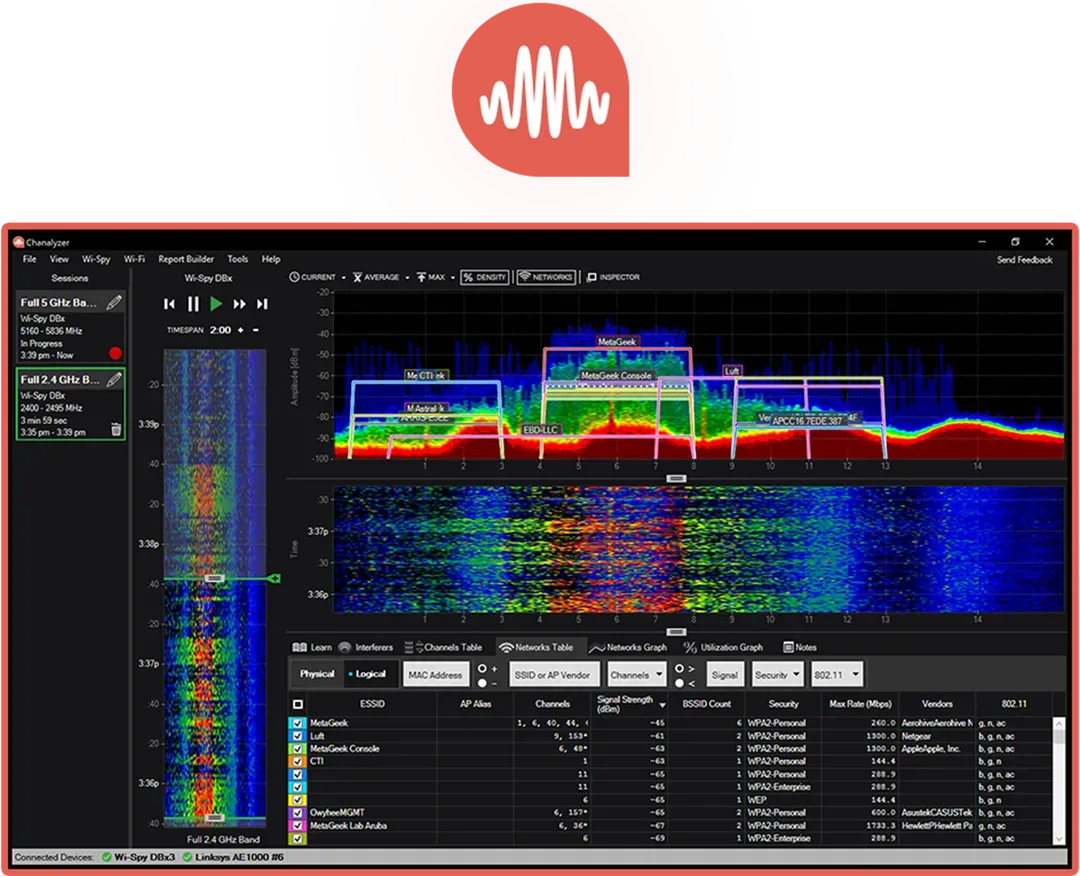Screen dimensions: 1080x876
Task: Open the Channels filter dropdown
Action: click(x=638, y=673)
